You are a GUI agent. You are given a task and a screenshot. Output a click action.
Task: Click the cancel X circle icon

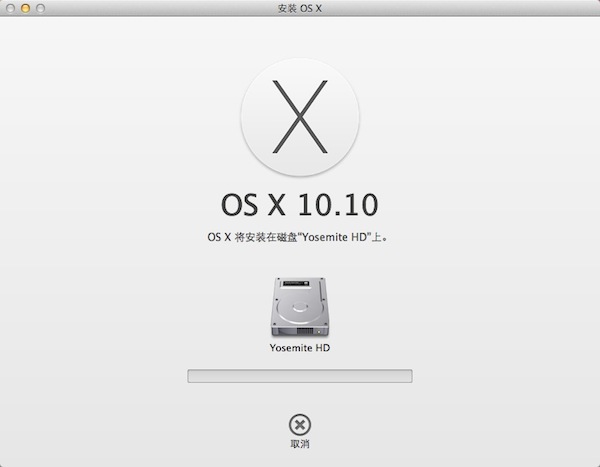300,425
